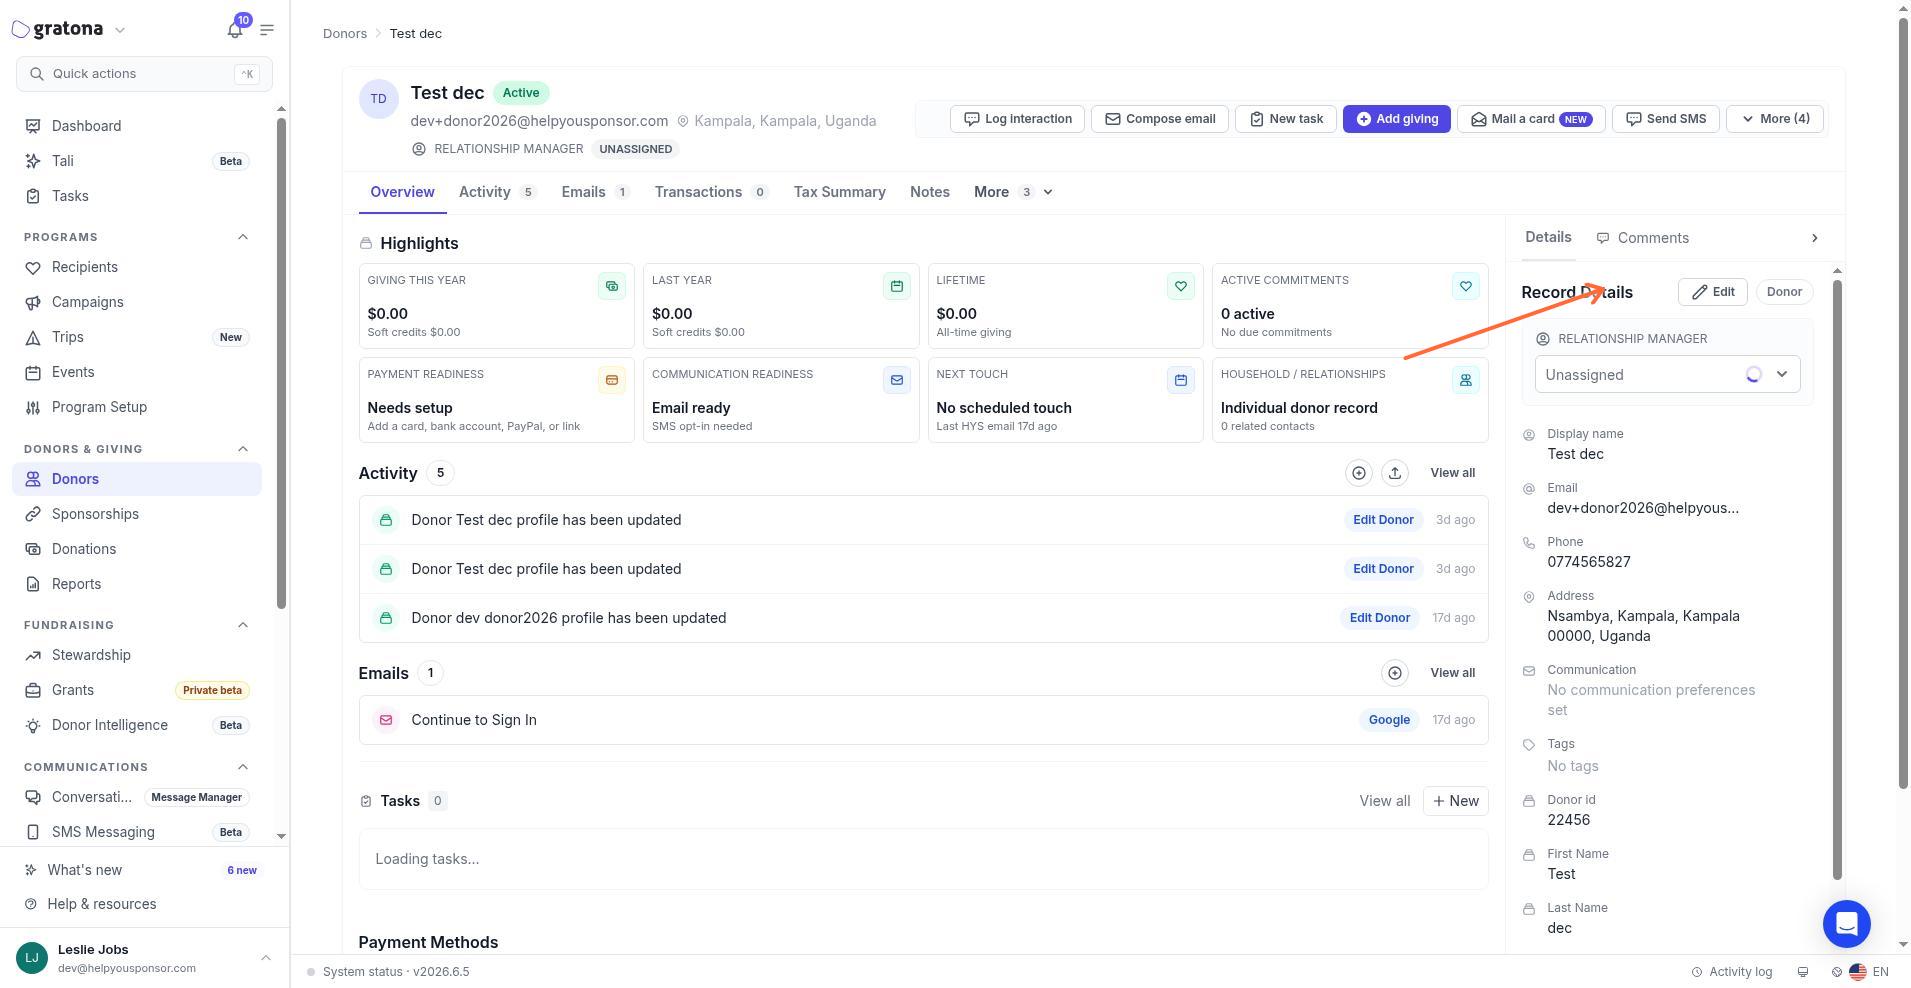Click the Giving This Year card icon
This screenshot has width=1911, height=988.
pos(612,286)
